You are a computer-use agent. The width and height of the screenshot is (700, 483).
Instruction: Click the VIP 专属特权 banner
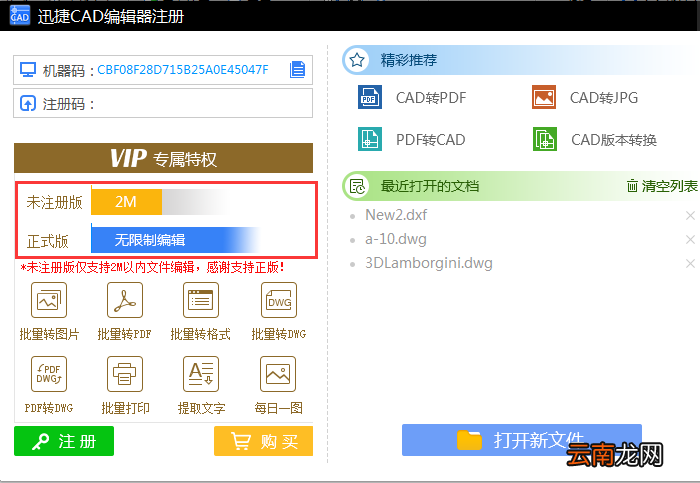(x=163, y=158)
